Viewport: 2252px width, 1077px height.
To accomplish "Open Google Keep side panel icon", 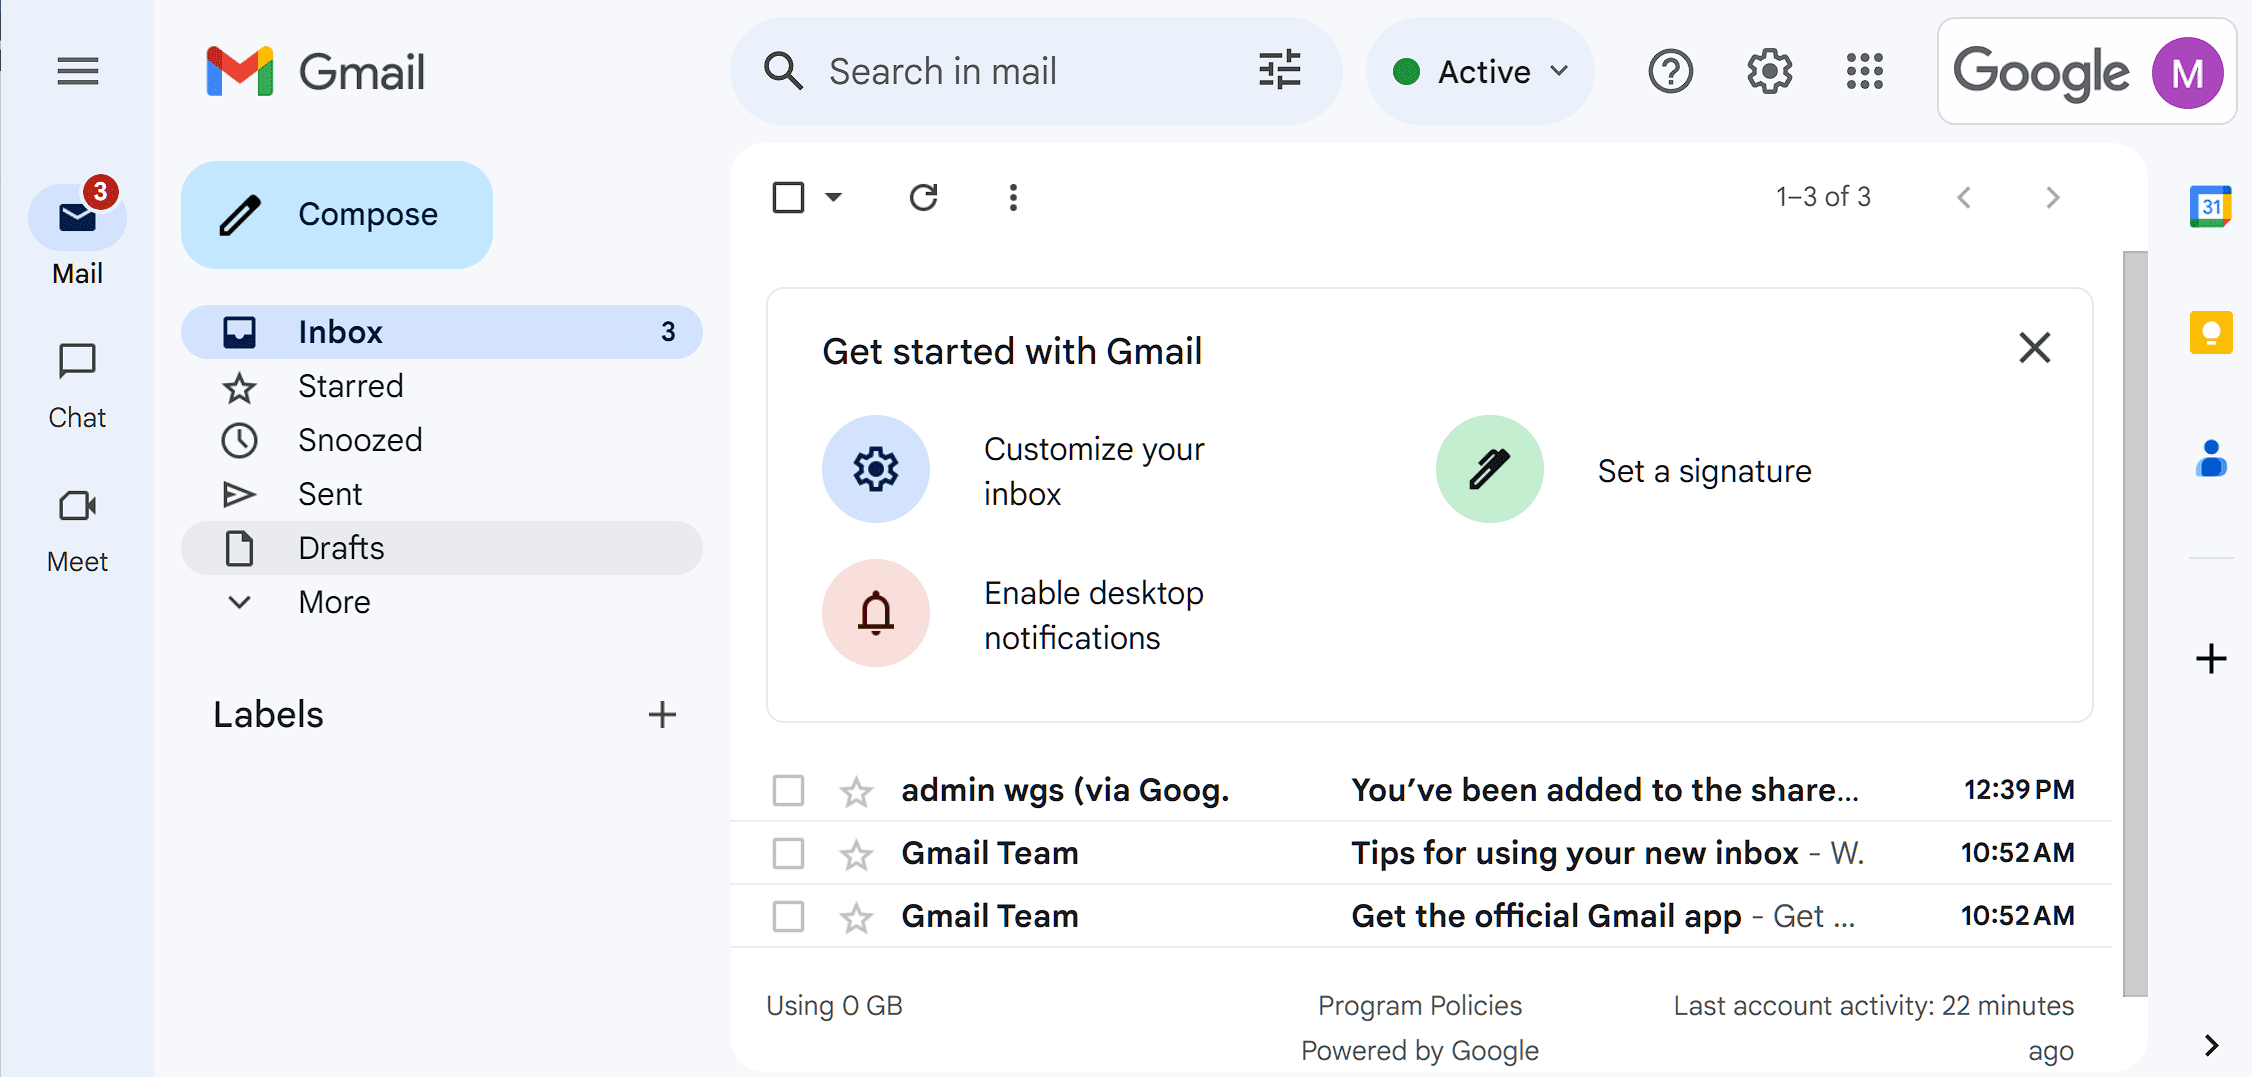I will click(2210, 332).
